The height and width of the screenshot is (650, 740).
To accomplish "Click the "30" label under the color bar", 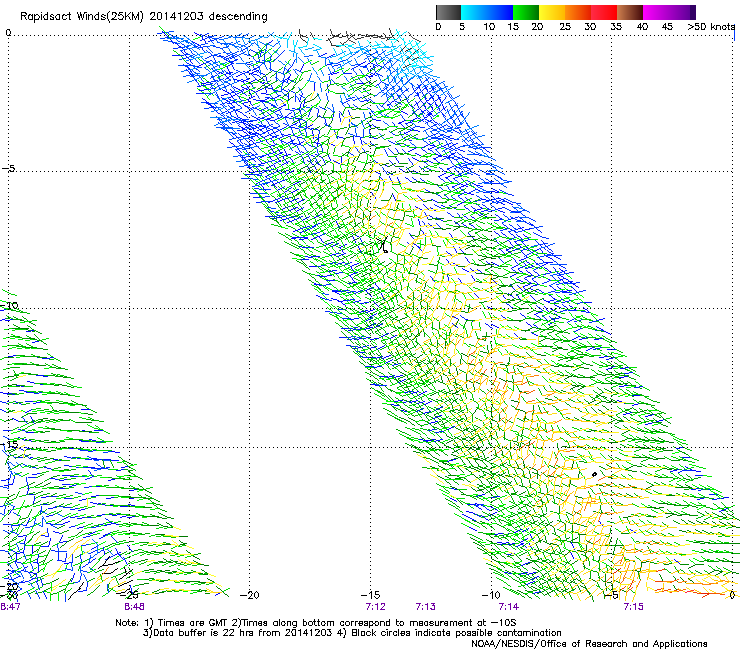I will [x=590, y=27].
